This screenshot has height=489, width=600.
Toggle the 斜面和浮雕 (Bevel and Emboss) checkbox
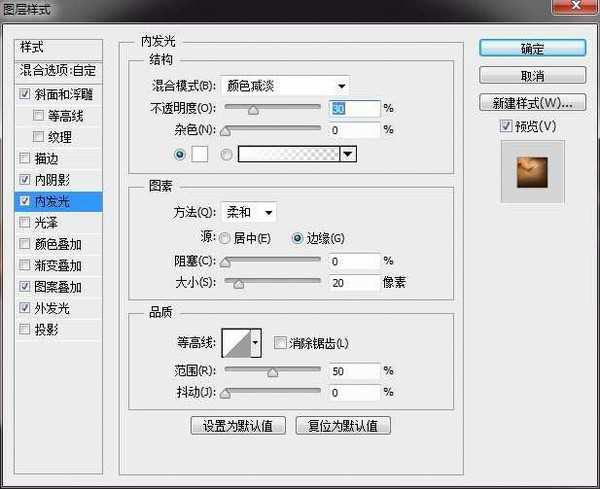(x=25, y=94)
